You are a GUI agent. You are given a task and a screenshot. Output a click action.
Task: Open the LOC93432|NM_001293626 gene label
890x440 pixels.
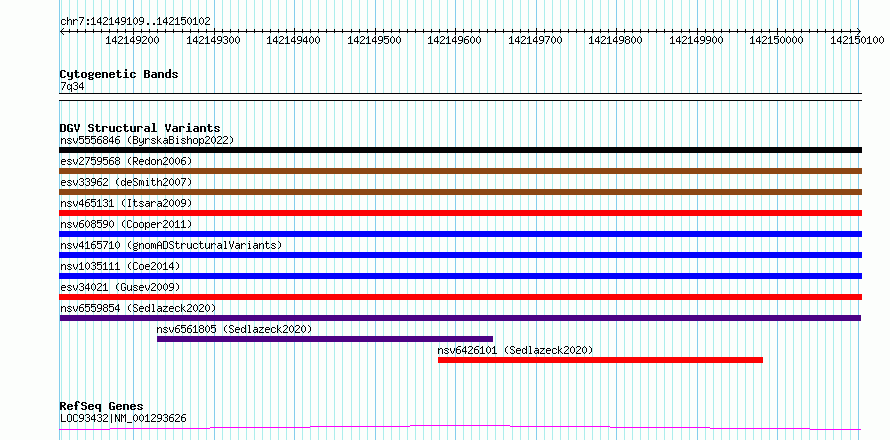(x=123, y=419)
